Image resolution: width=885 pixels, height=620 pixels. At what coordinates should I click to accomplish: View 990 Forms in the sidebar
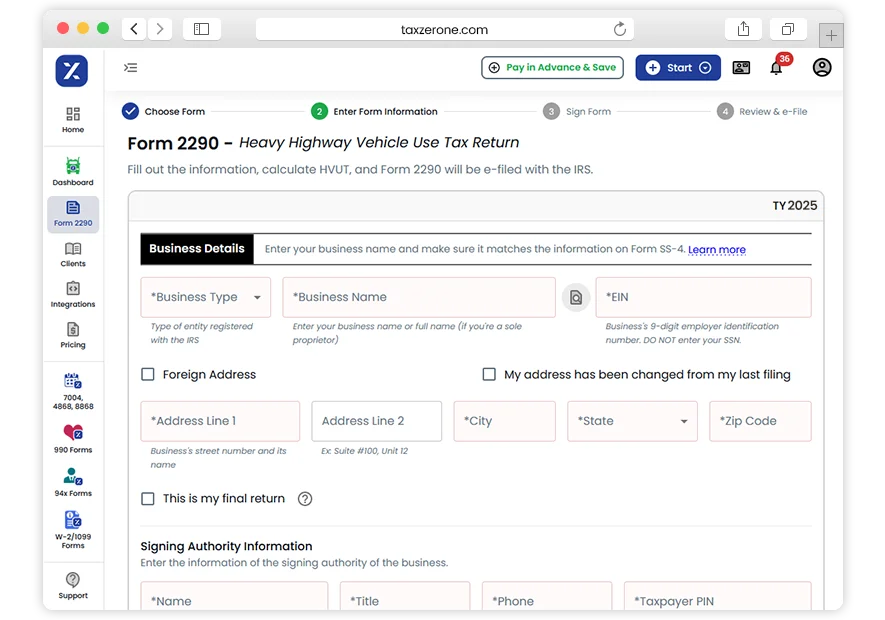(72, 440)
